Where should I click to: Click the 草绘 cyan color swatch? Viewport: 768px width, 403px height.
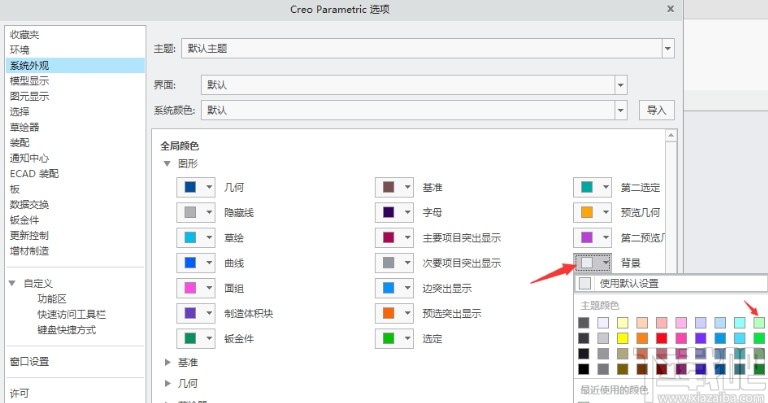(x=190, y=237)
